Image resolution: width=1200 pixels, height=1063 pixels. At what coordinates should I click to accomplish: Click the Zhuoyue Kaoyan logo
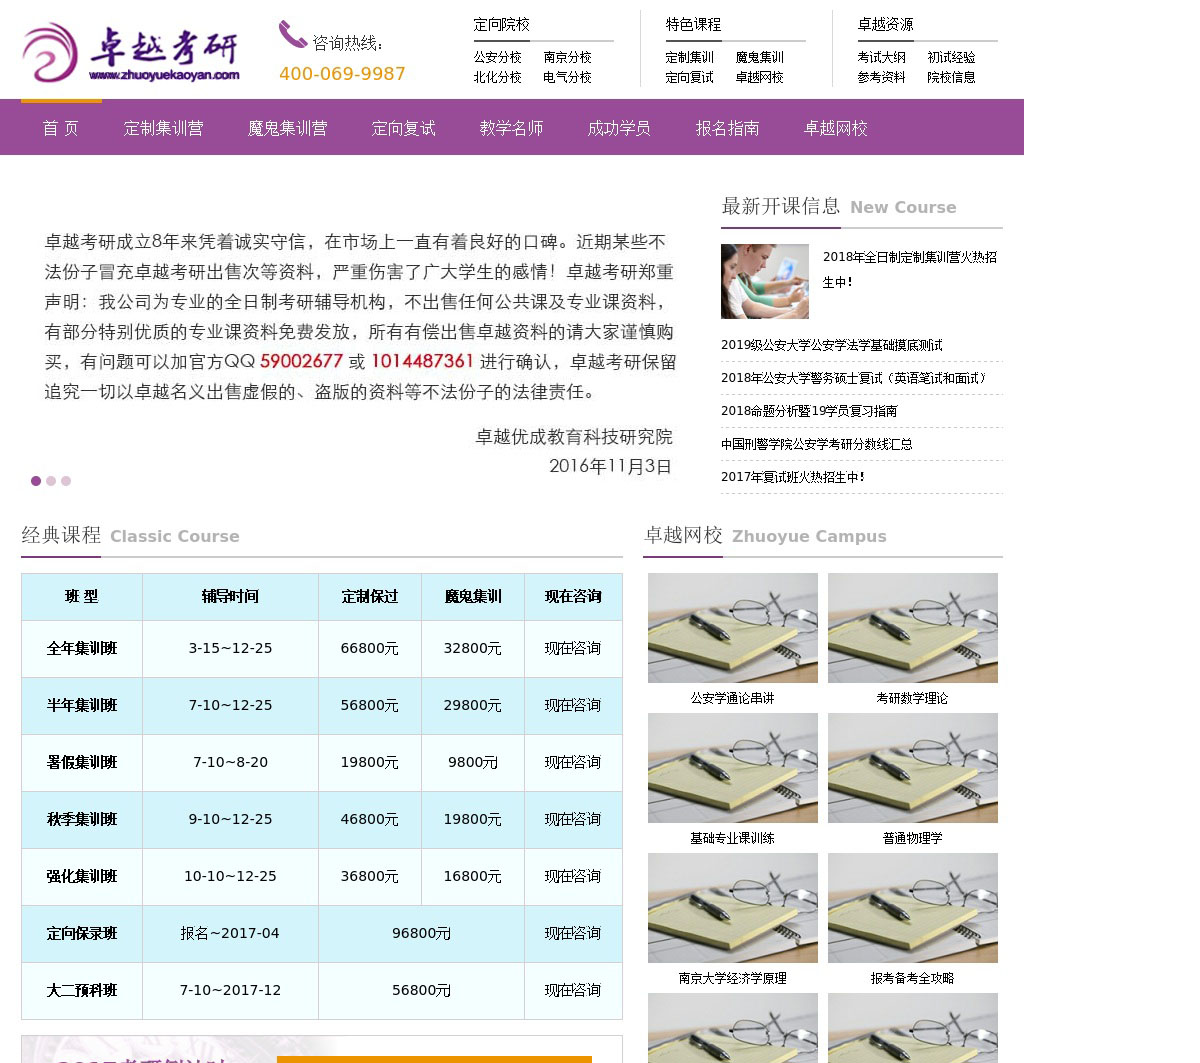131,52
